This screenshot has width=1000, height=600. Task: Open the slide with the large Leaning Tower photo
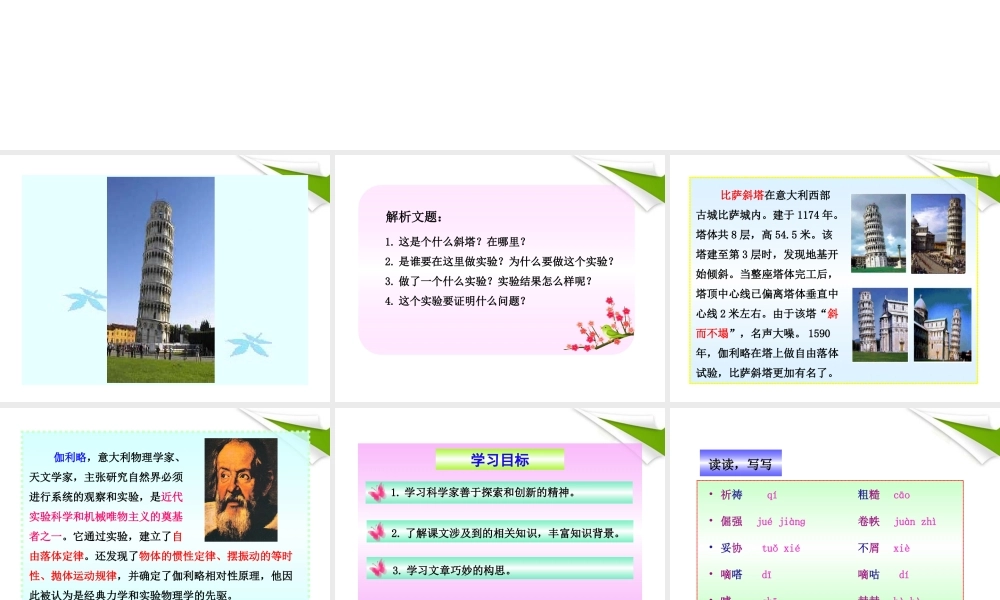coord(165,279)
